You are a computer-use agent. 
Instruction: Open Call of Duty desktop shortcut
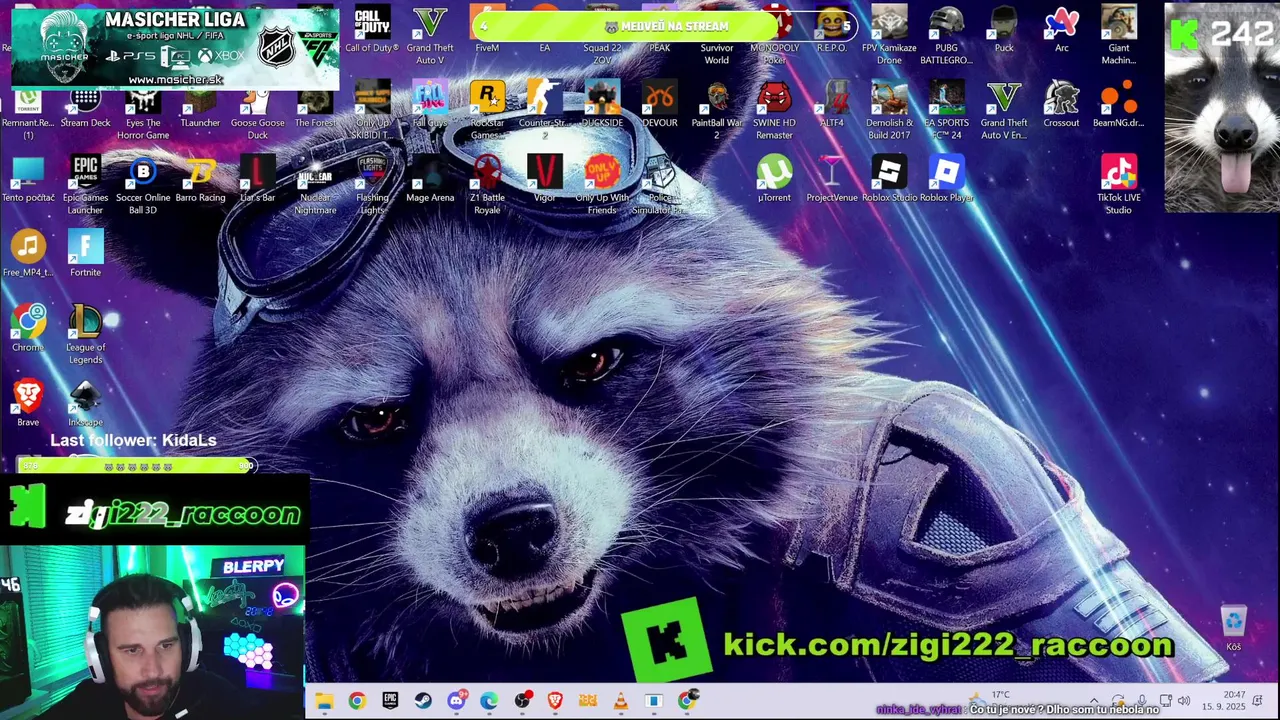click(372, 29)
